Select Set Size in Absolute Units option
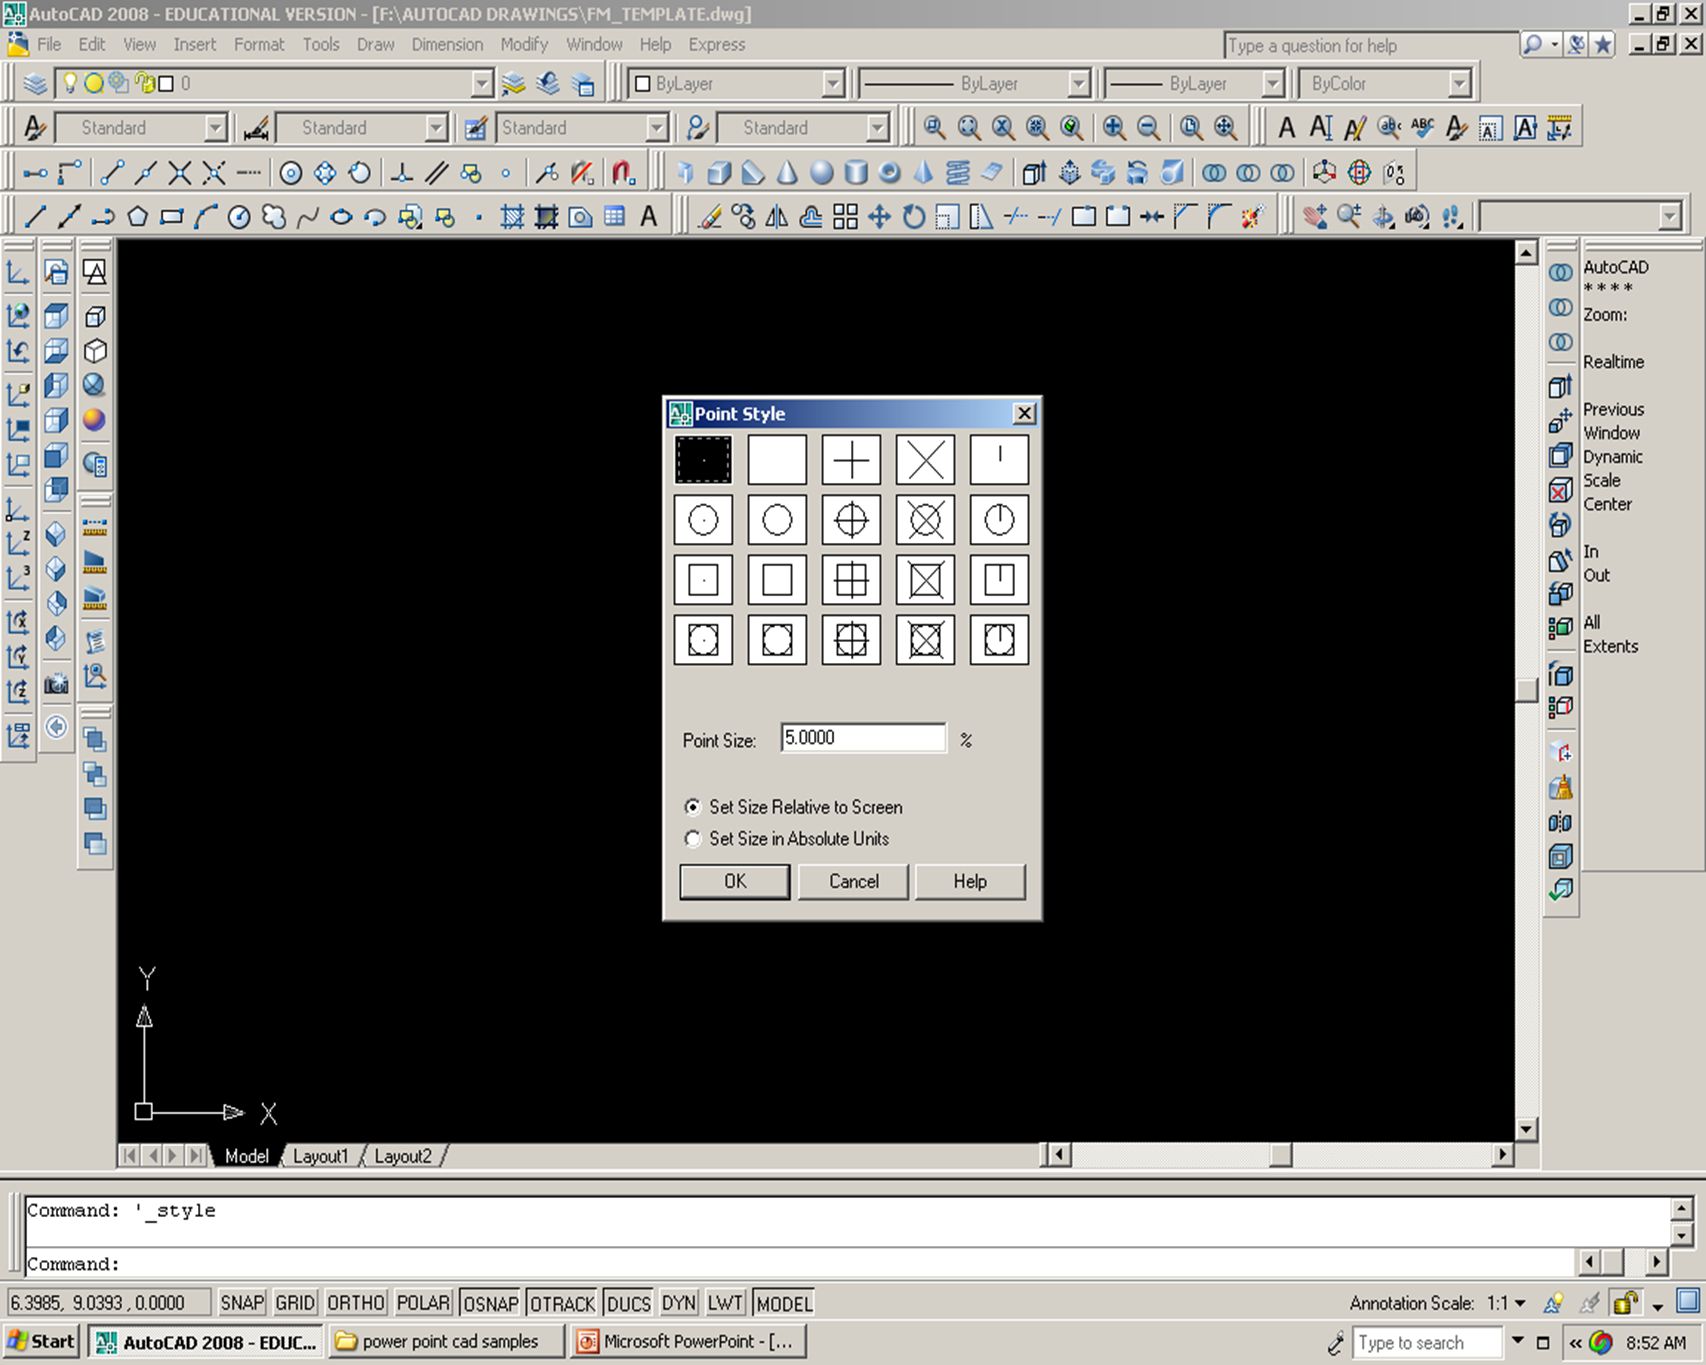This screenshot has height=1365, width=1706. tap(787, 839)
